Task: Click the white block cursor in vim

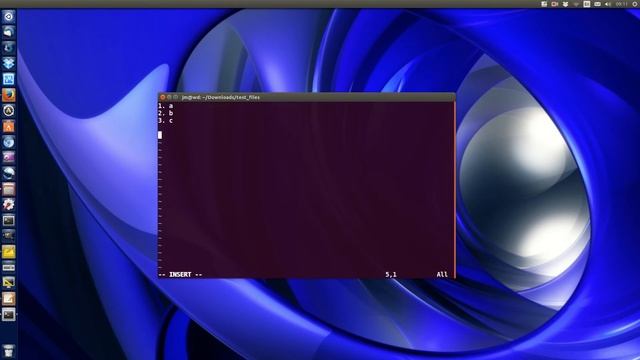Action: (160, 135)
